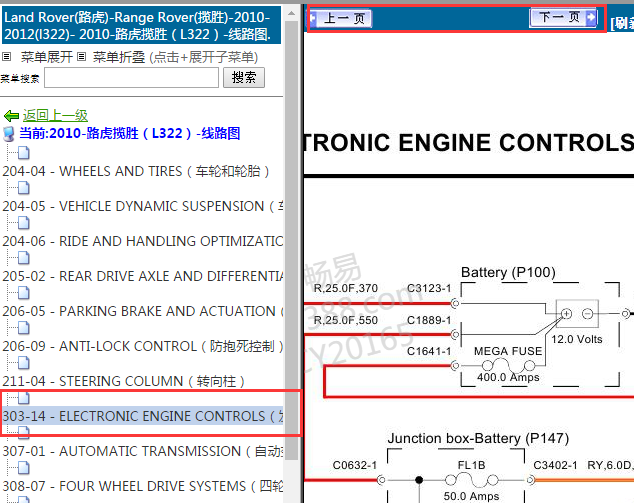The image size is (634, 503).
Task: Click Junction box-Battery (P147) label
Action: (478, 438)
